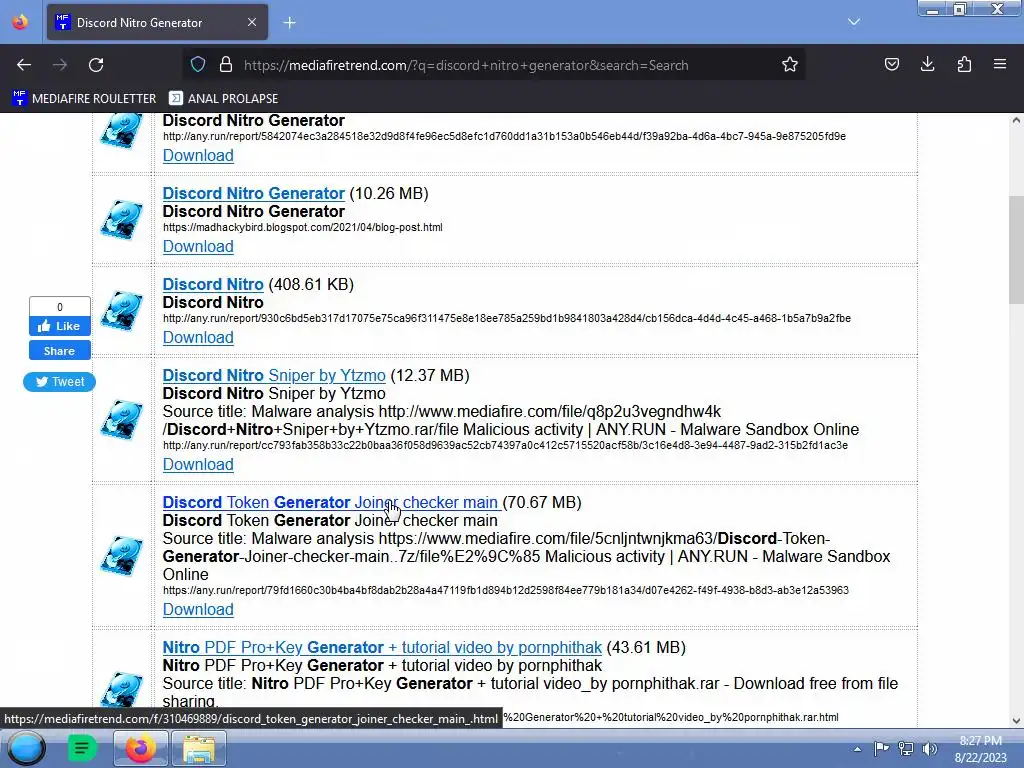Open Discord Token Generator Joiner checker link
Screen dimensions: 1024x768
[331, 502]
